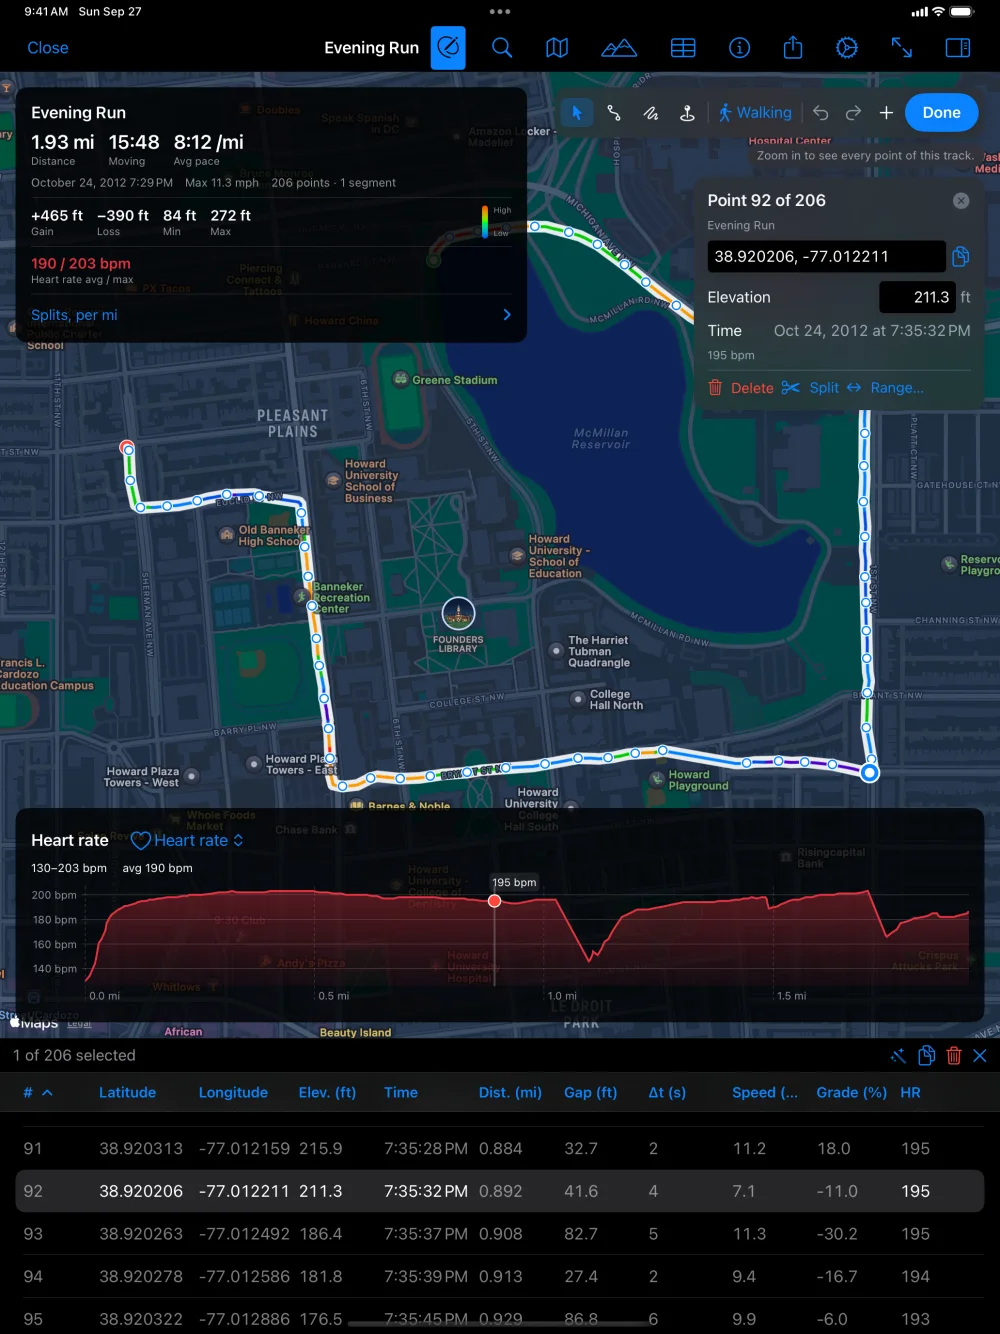Select row 95 in points table
The image size is (1000, 1334).
pos(500,1318)
